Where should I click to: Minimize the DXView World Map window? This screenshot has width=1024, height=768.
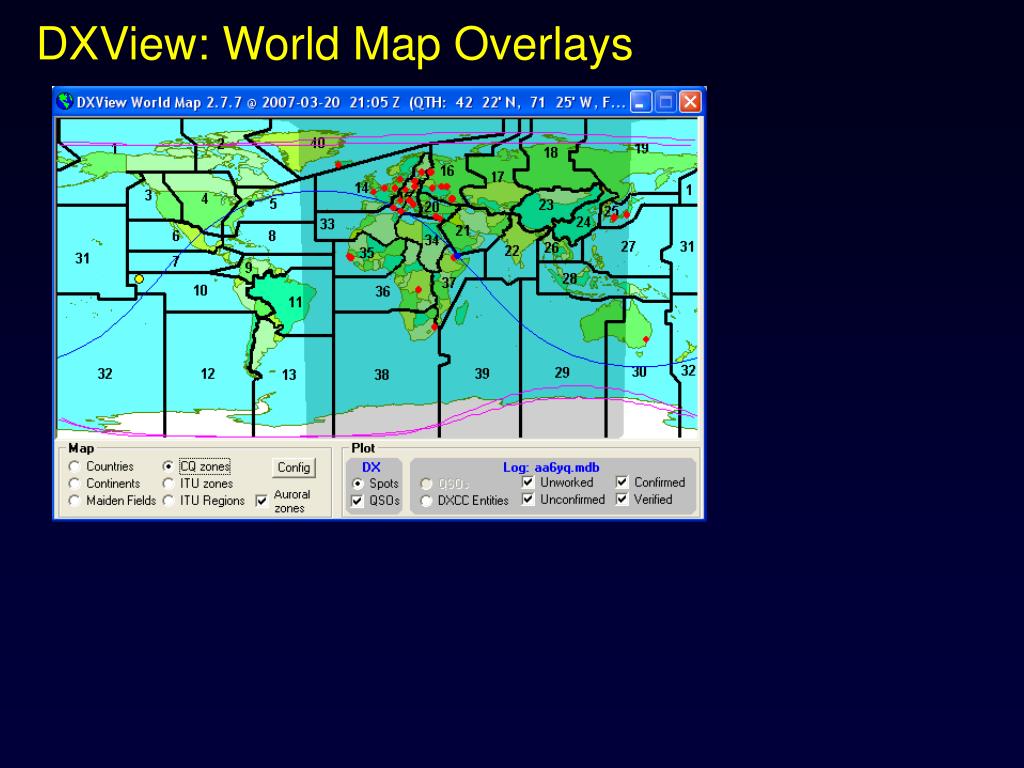[641, 103]
